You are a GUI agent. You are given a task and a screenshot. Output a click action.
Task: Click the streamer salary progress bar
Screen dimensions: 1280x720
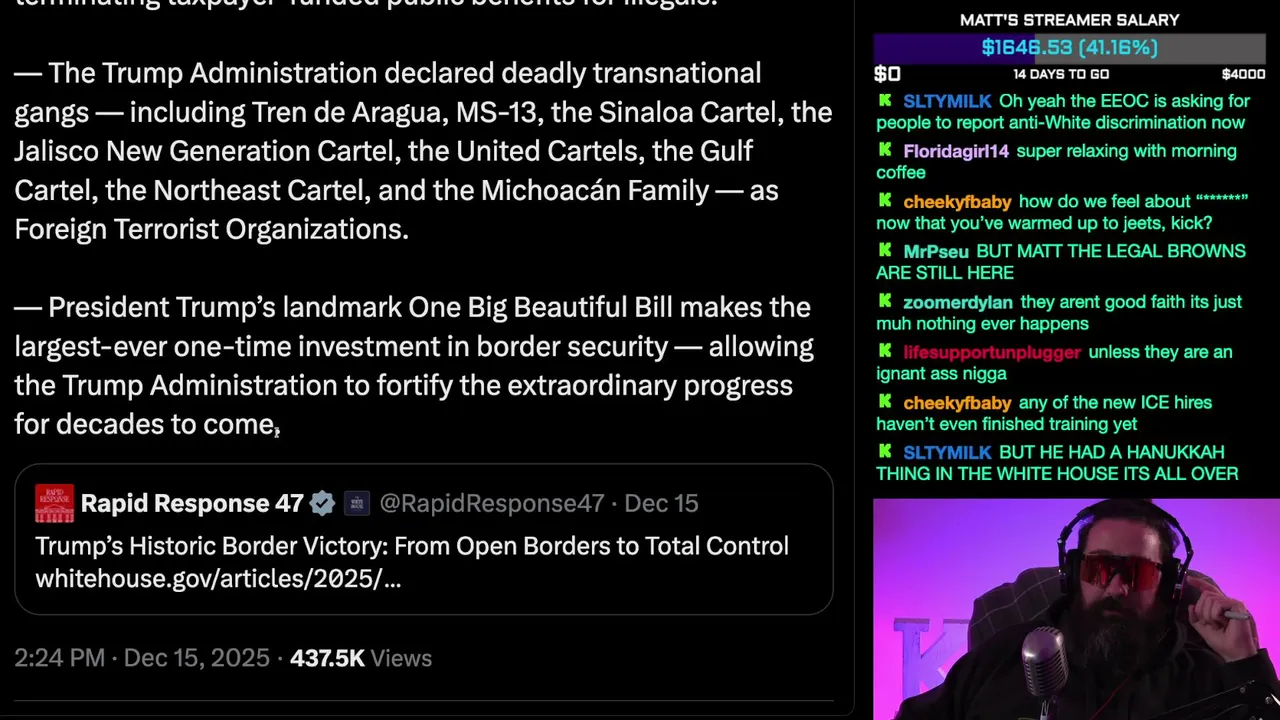click(x=1069, y=48)
